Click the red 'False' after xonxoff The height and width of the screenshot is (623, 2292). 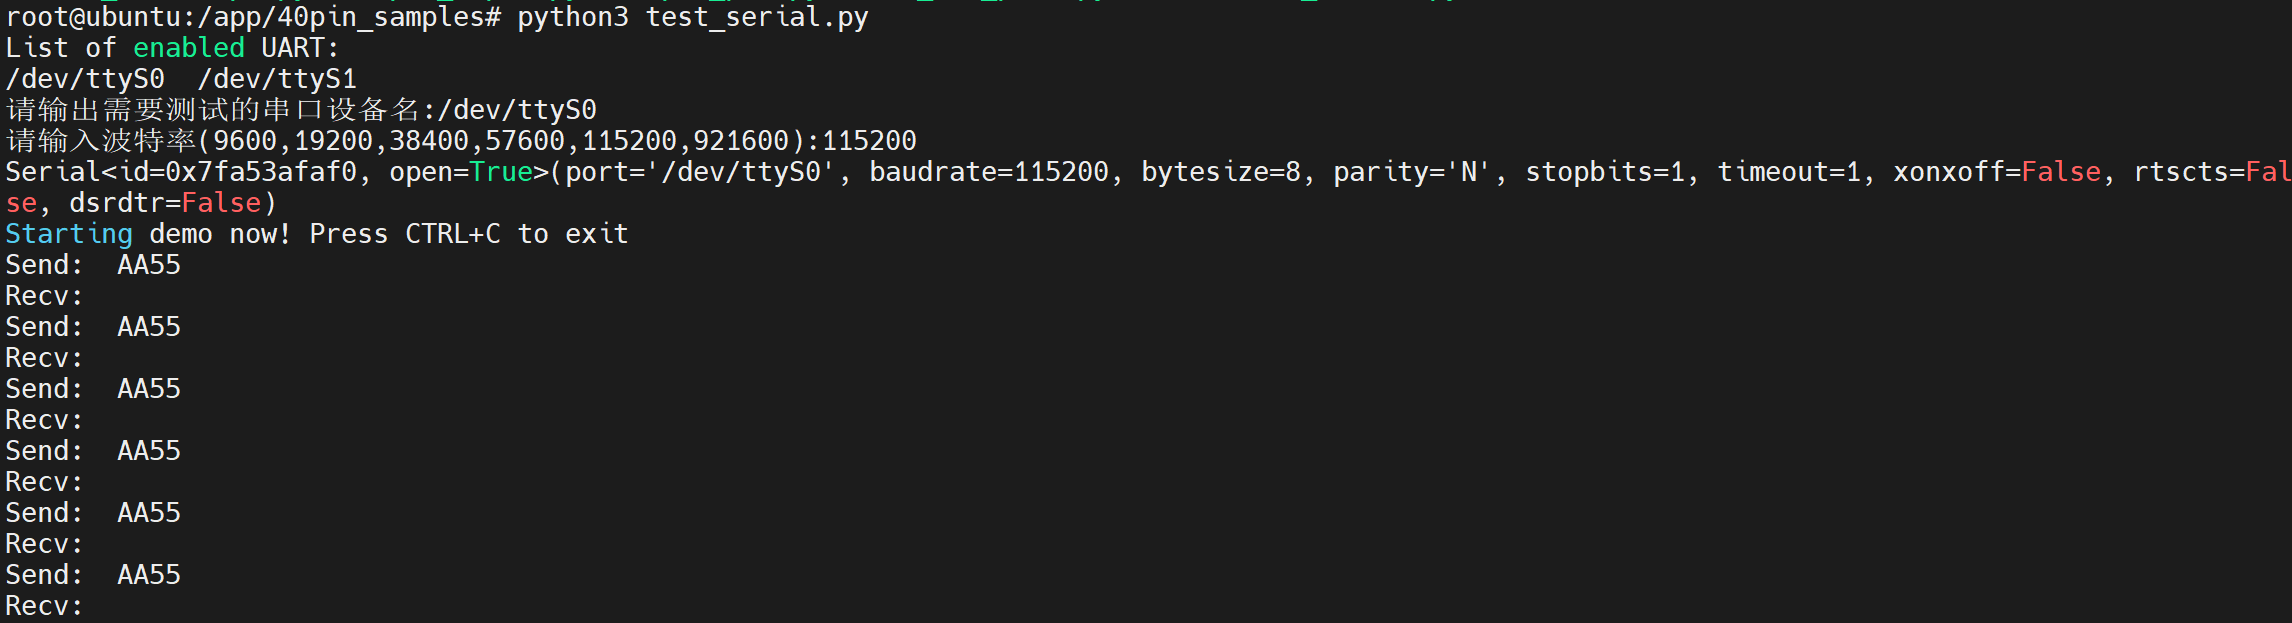(x=2061, y=172)
